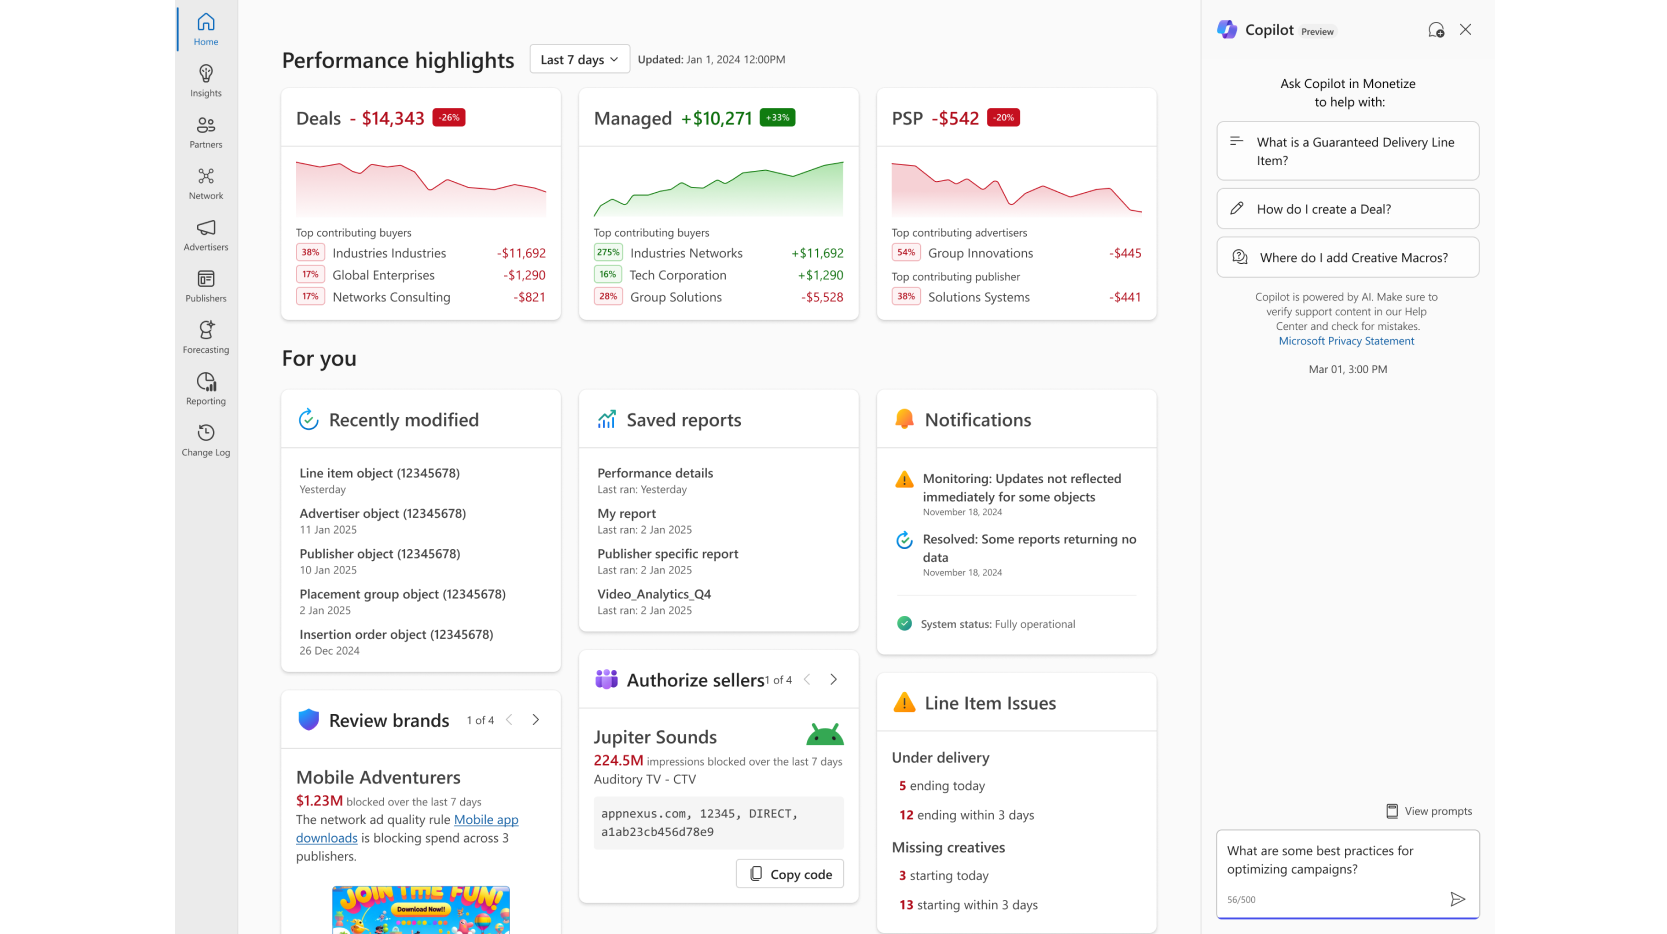Open the Microsoft Privacy Statement link
The height and width of the screenshot is (934, 1667).
1346,341
